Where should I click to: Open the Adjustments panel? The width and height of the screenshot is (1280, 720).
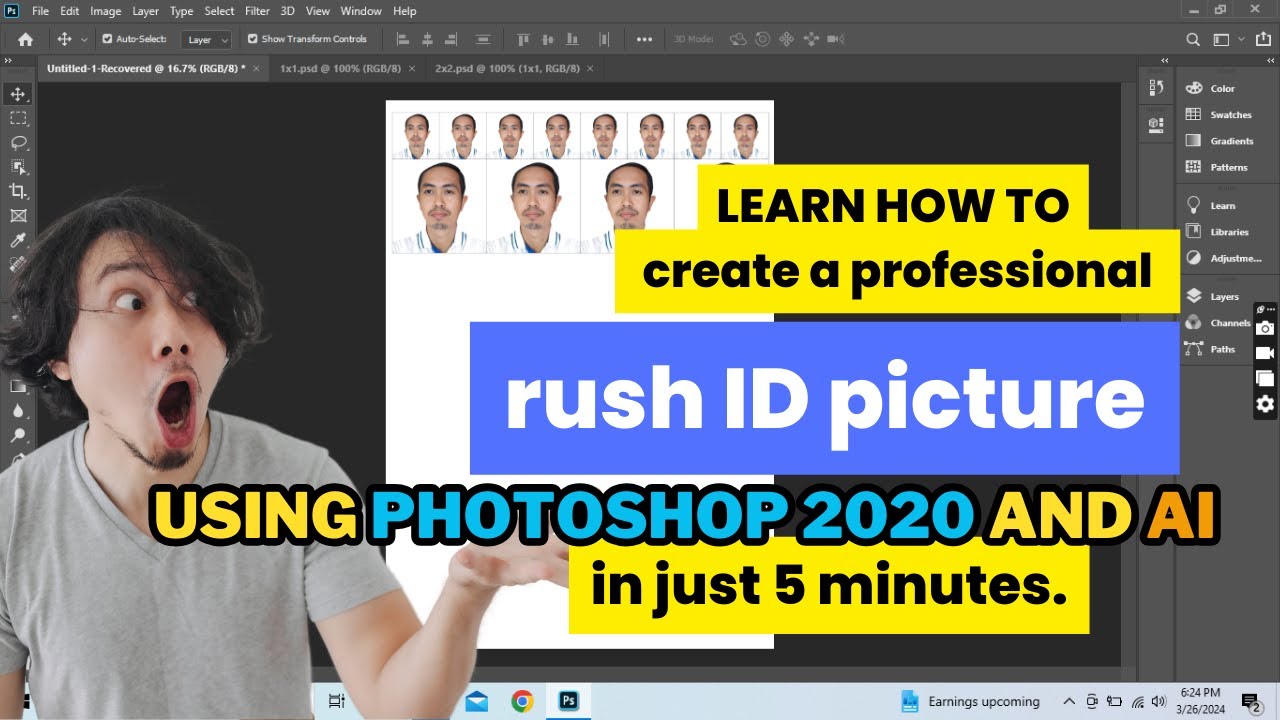[x=1222, y=258]
